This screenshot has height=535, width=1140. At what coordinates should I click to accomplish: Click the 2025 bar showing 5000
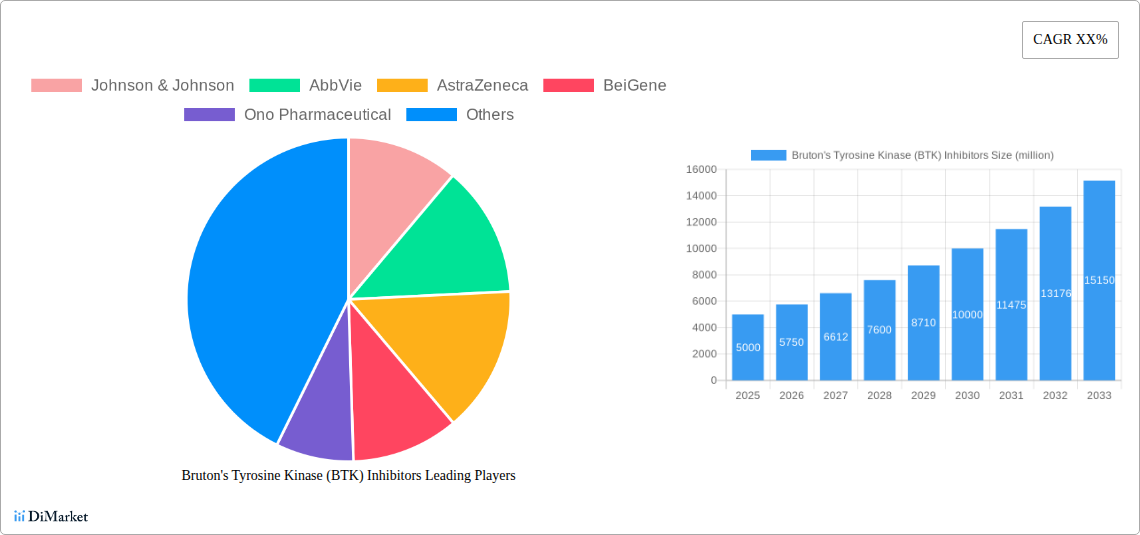pyautogui.click(x=748, y=347)
